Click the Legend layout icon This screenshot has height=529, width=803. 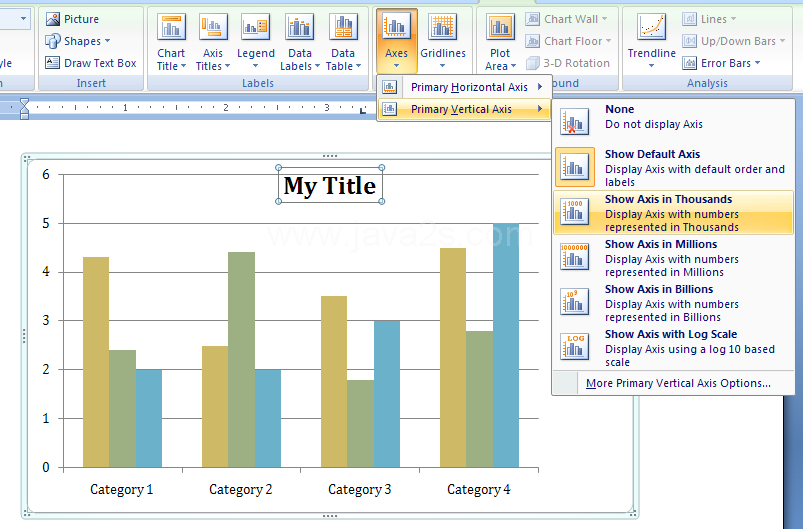[x=256, y=27]
